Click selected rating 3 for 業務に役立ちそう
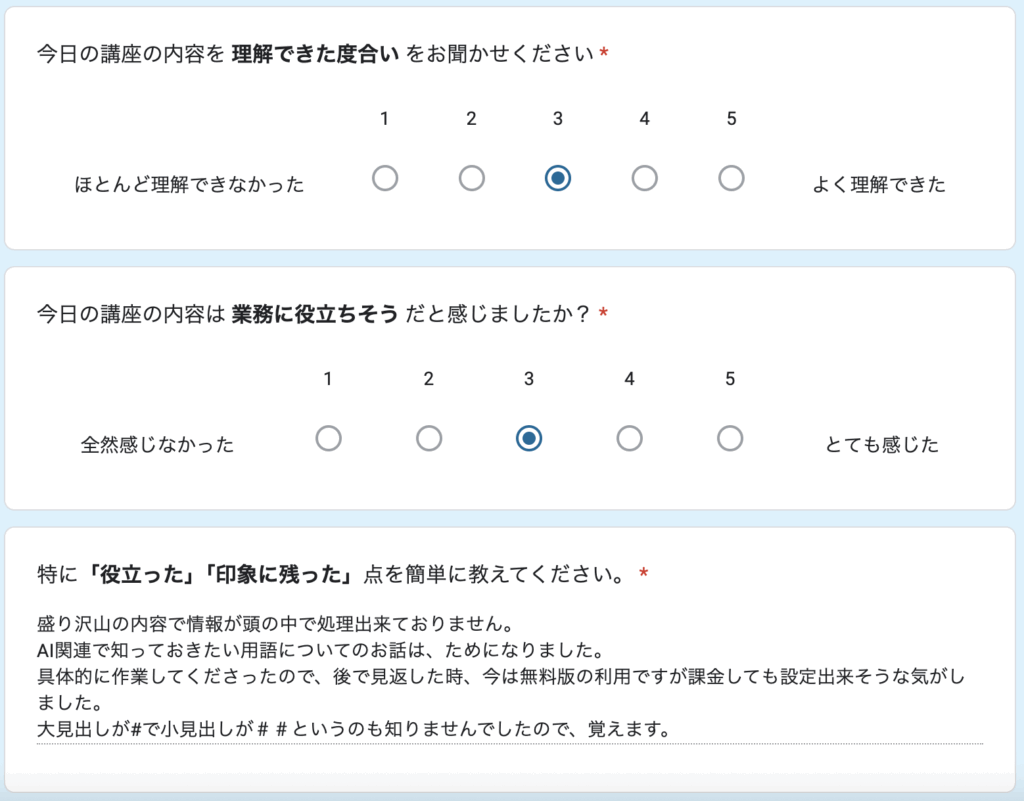This screenshot has width=1024, height=801. [529, 439]
